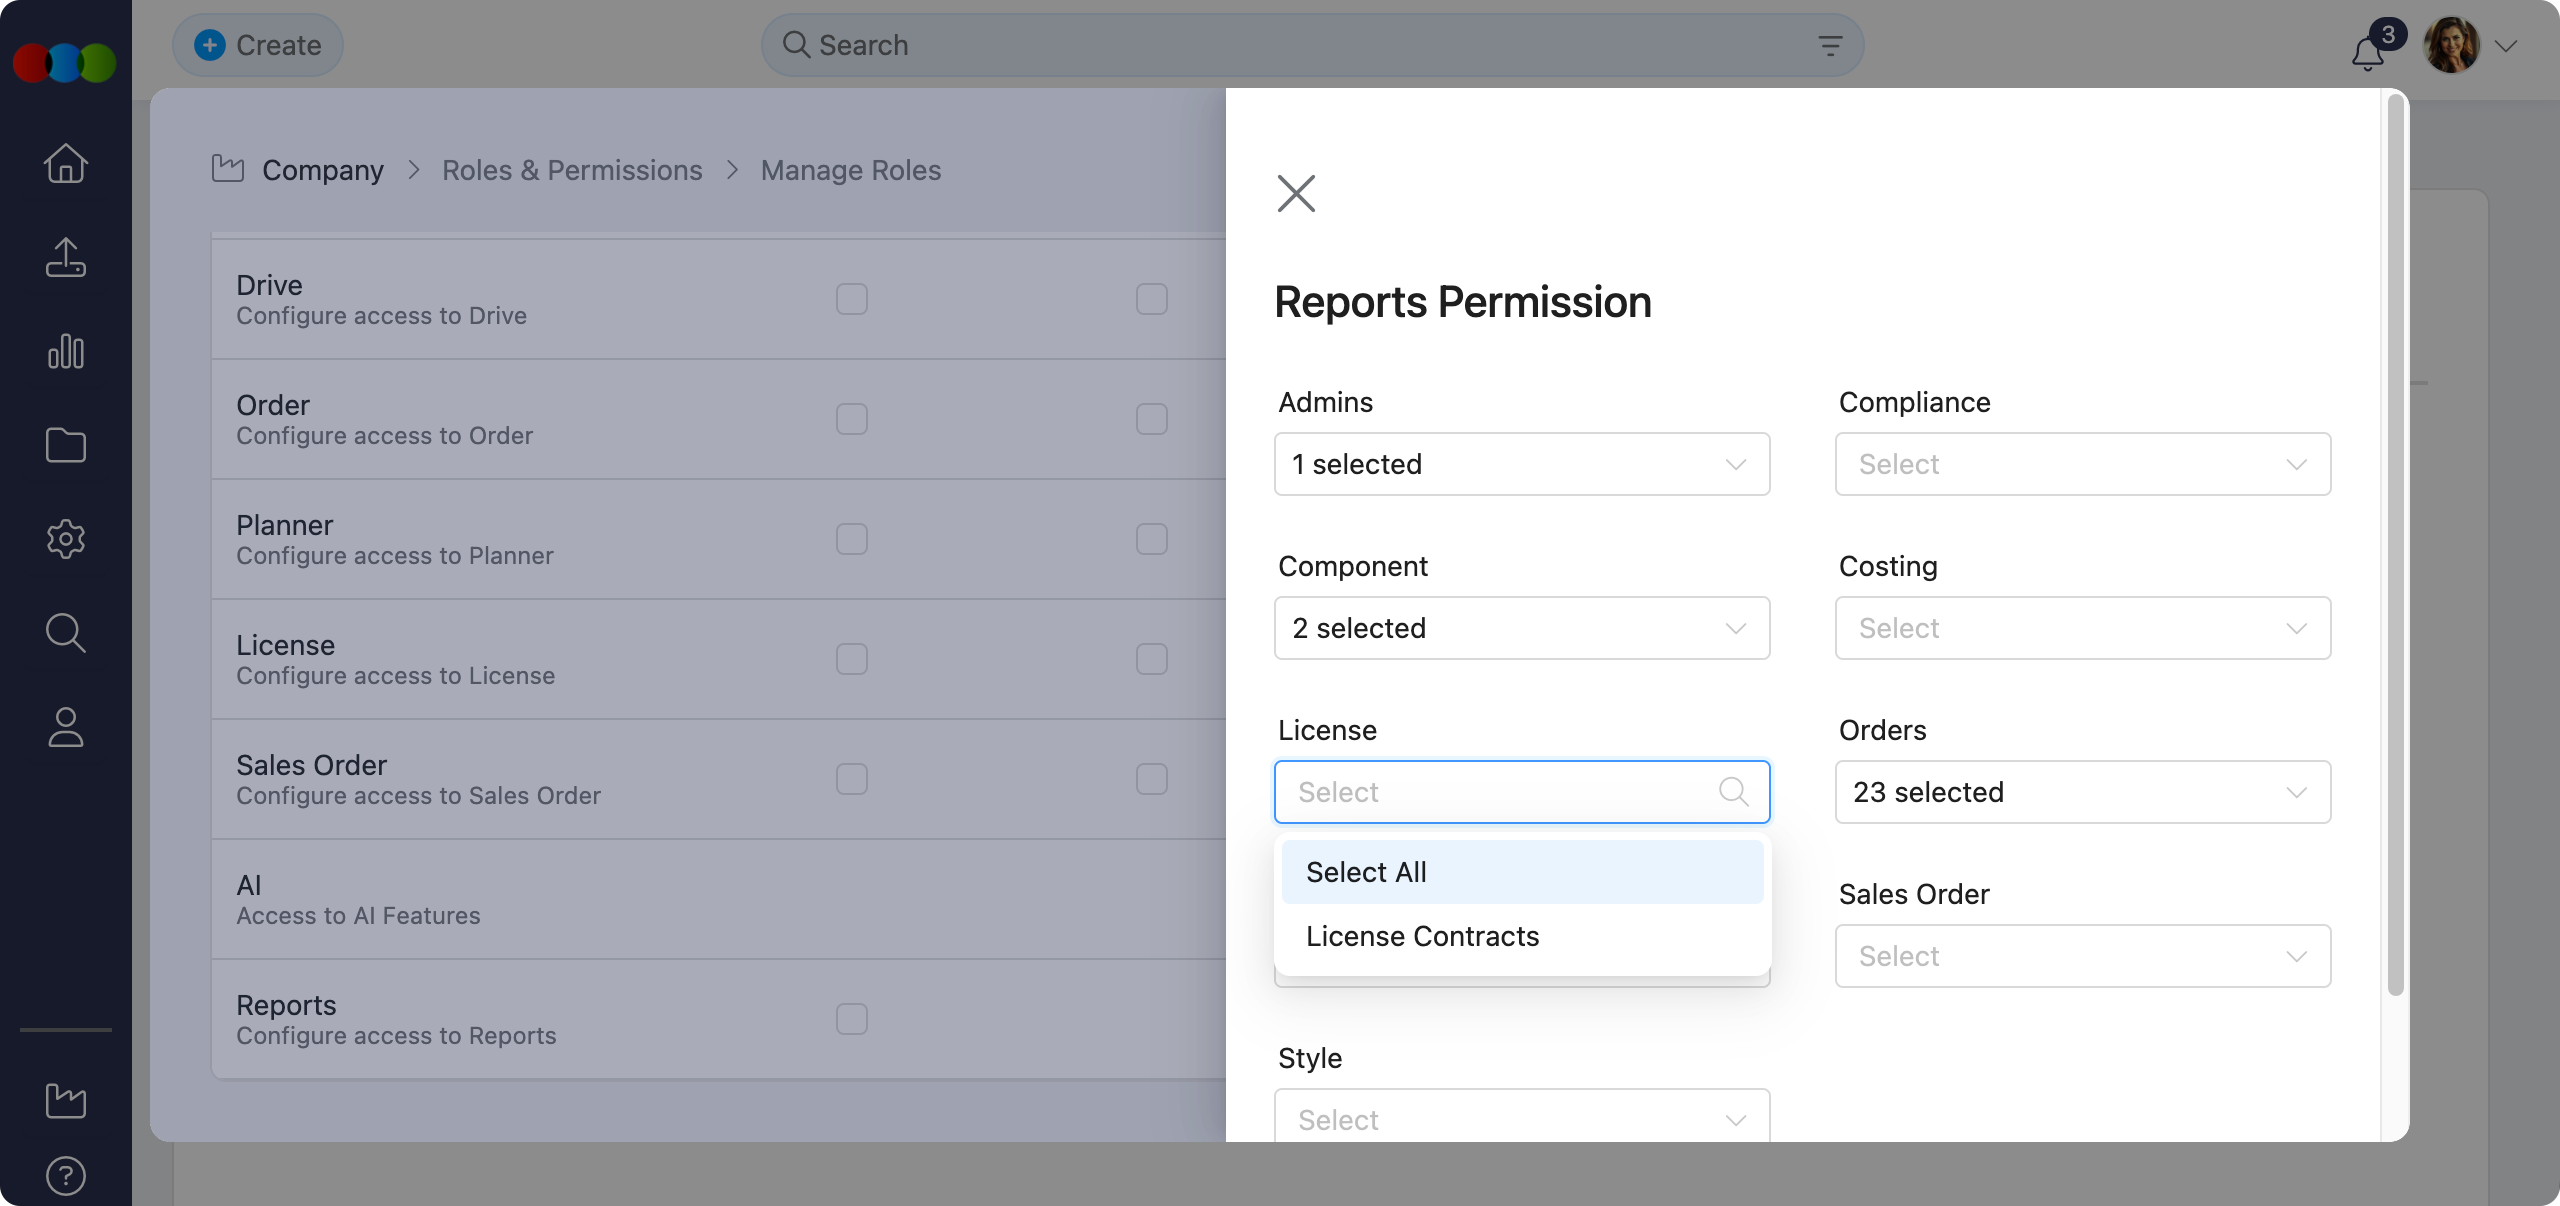Select the Search icon in sidebar
The image size is (2560, 1206).
click(65, 633)
